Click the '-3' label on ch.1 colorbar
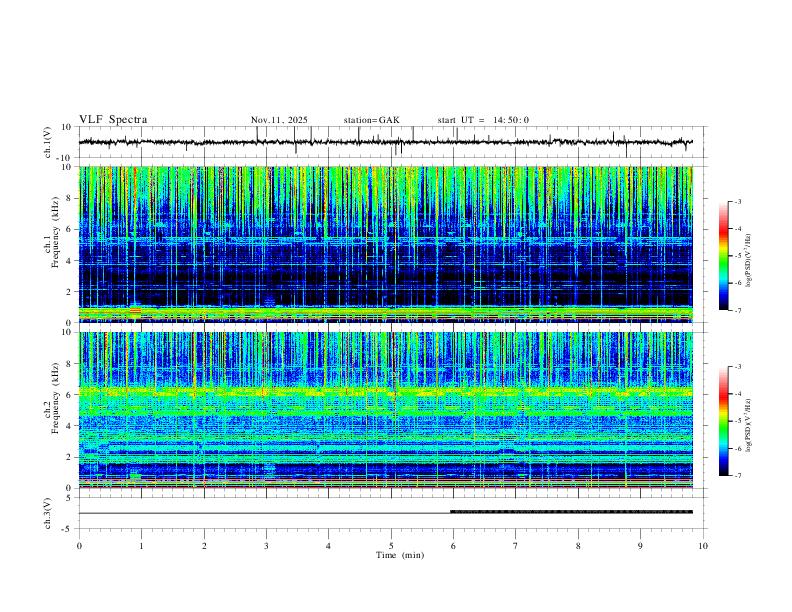 point(737,201)
